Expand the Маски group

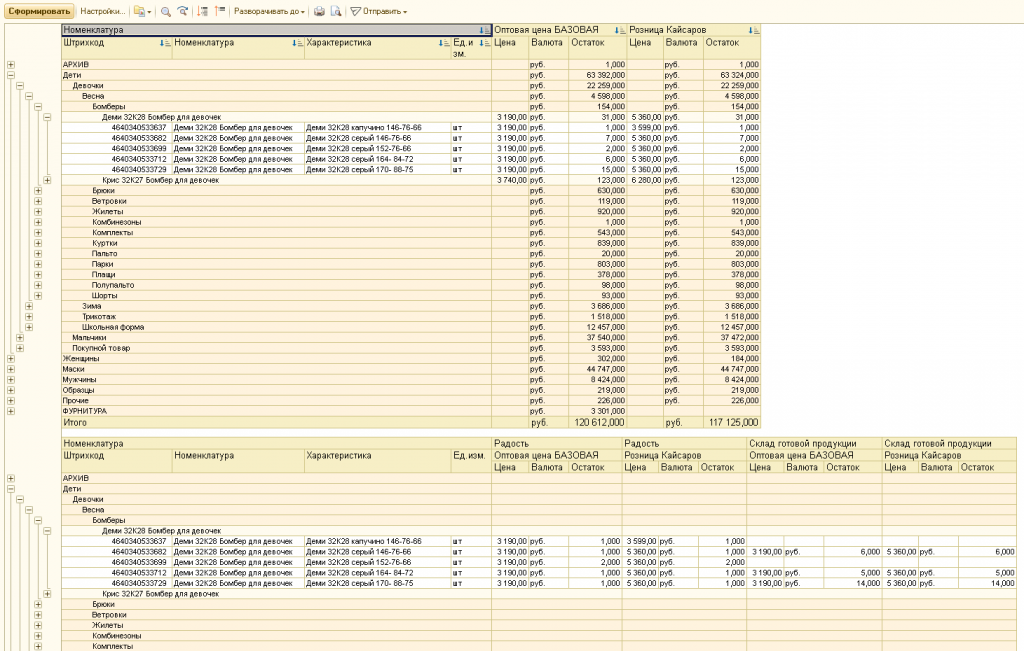[x=10, y=369]
